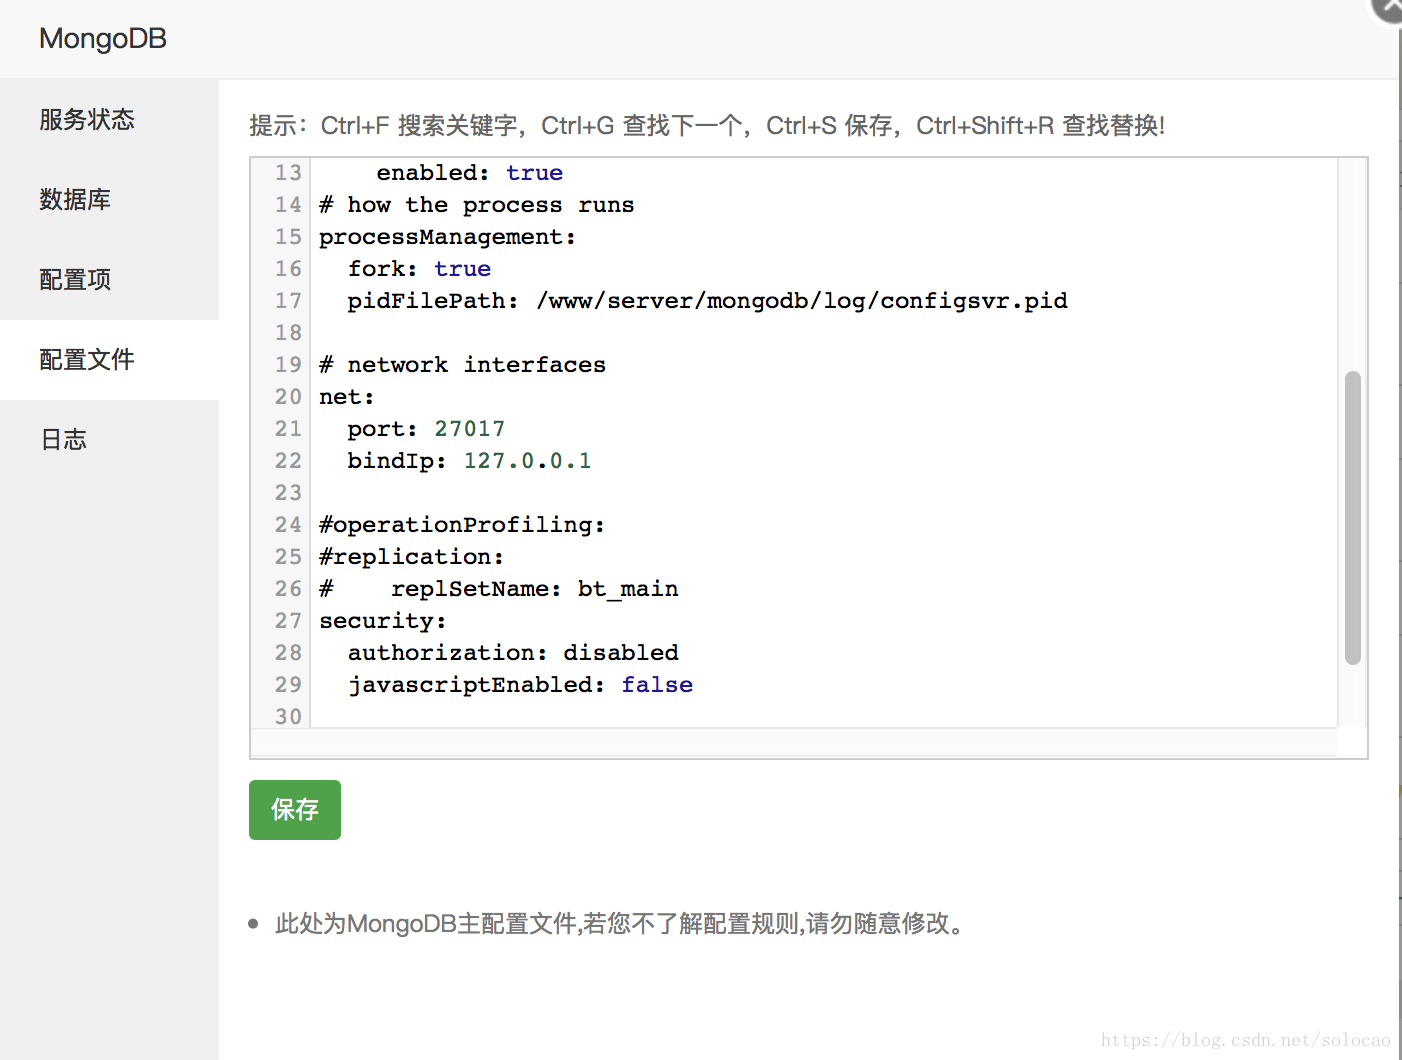1402x1060 pixels.
Task: Click the '#operationProfiling:' line
Action: [x=462, y=525]
